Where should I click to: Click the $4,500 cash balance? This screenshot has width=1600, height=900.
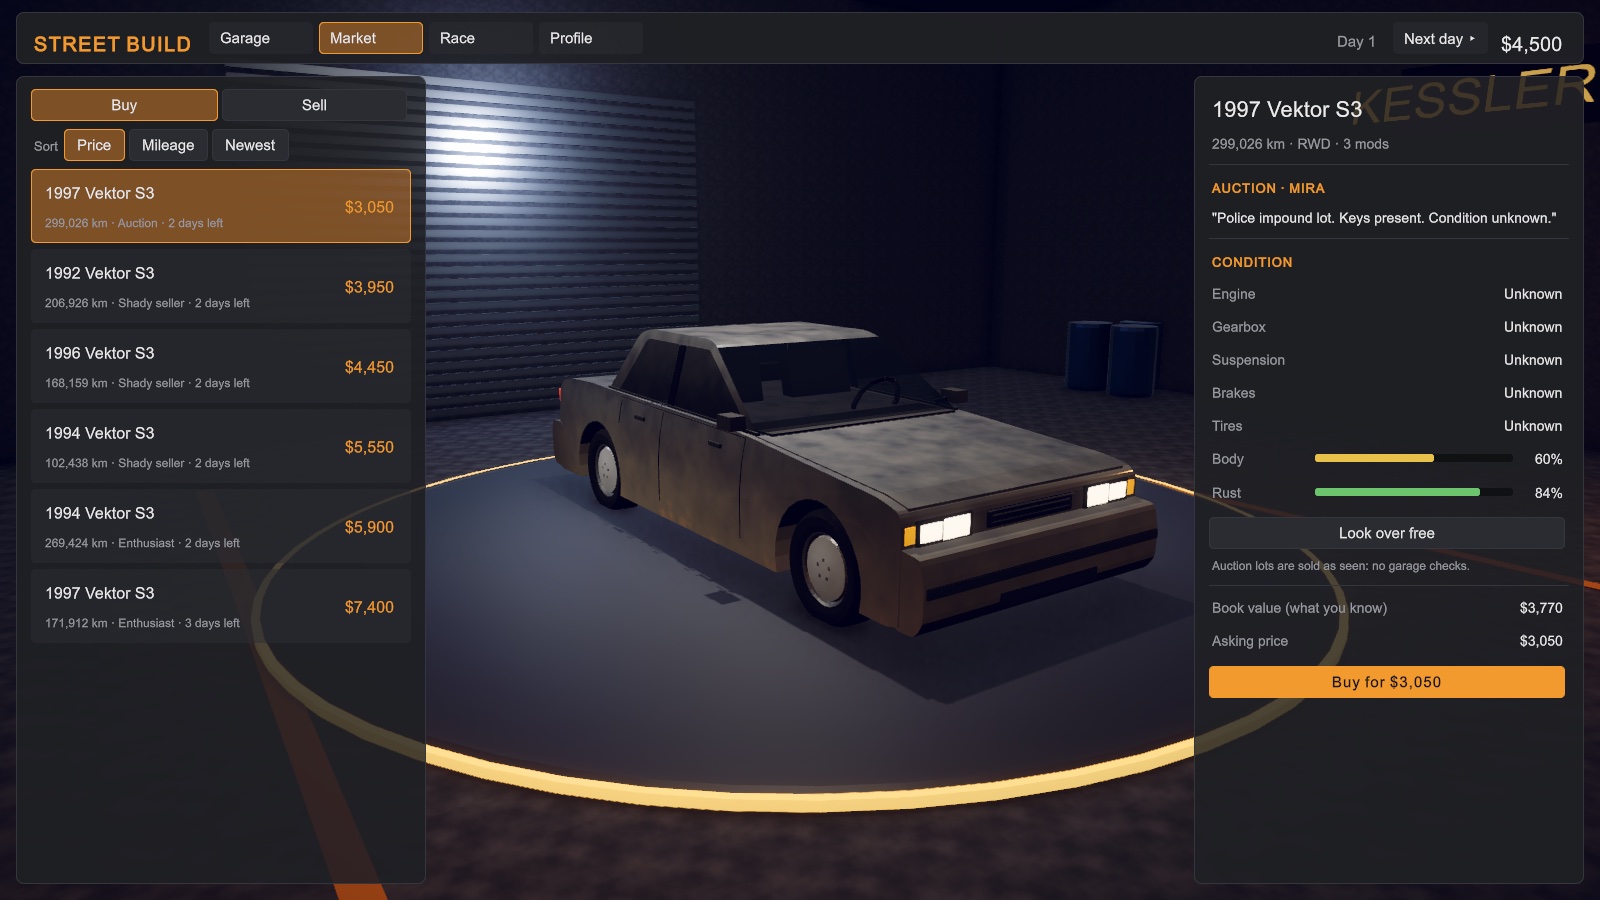pos(1531,44)
